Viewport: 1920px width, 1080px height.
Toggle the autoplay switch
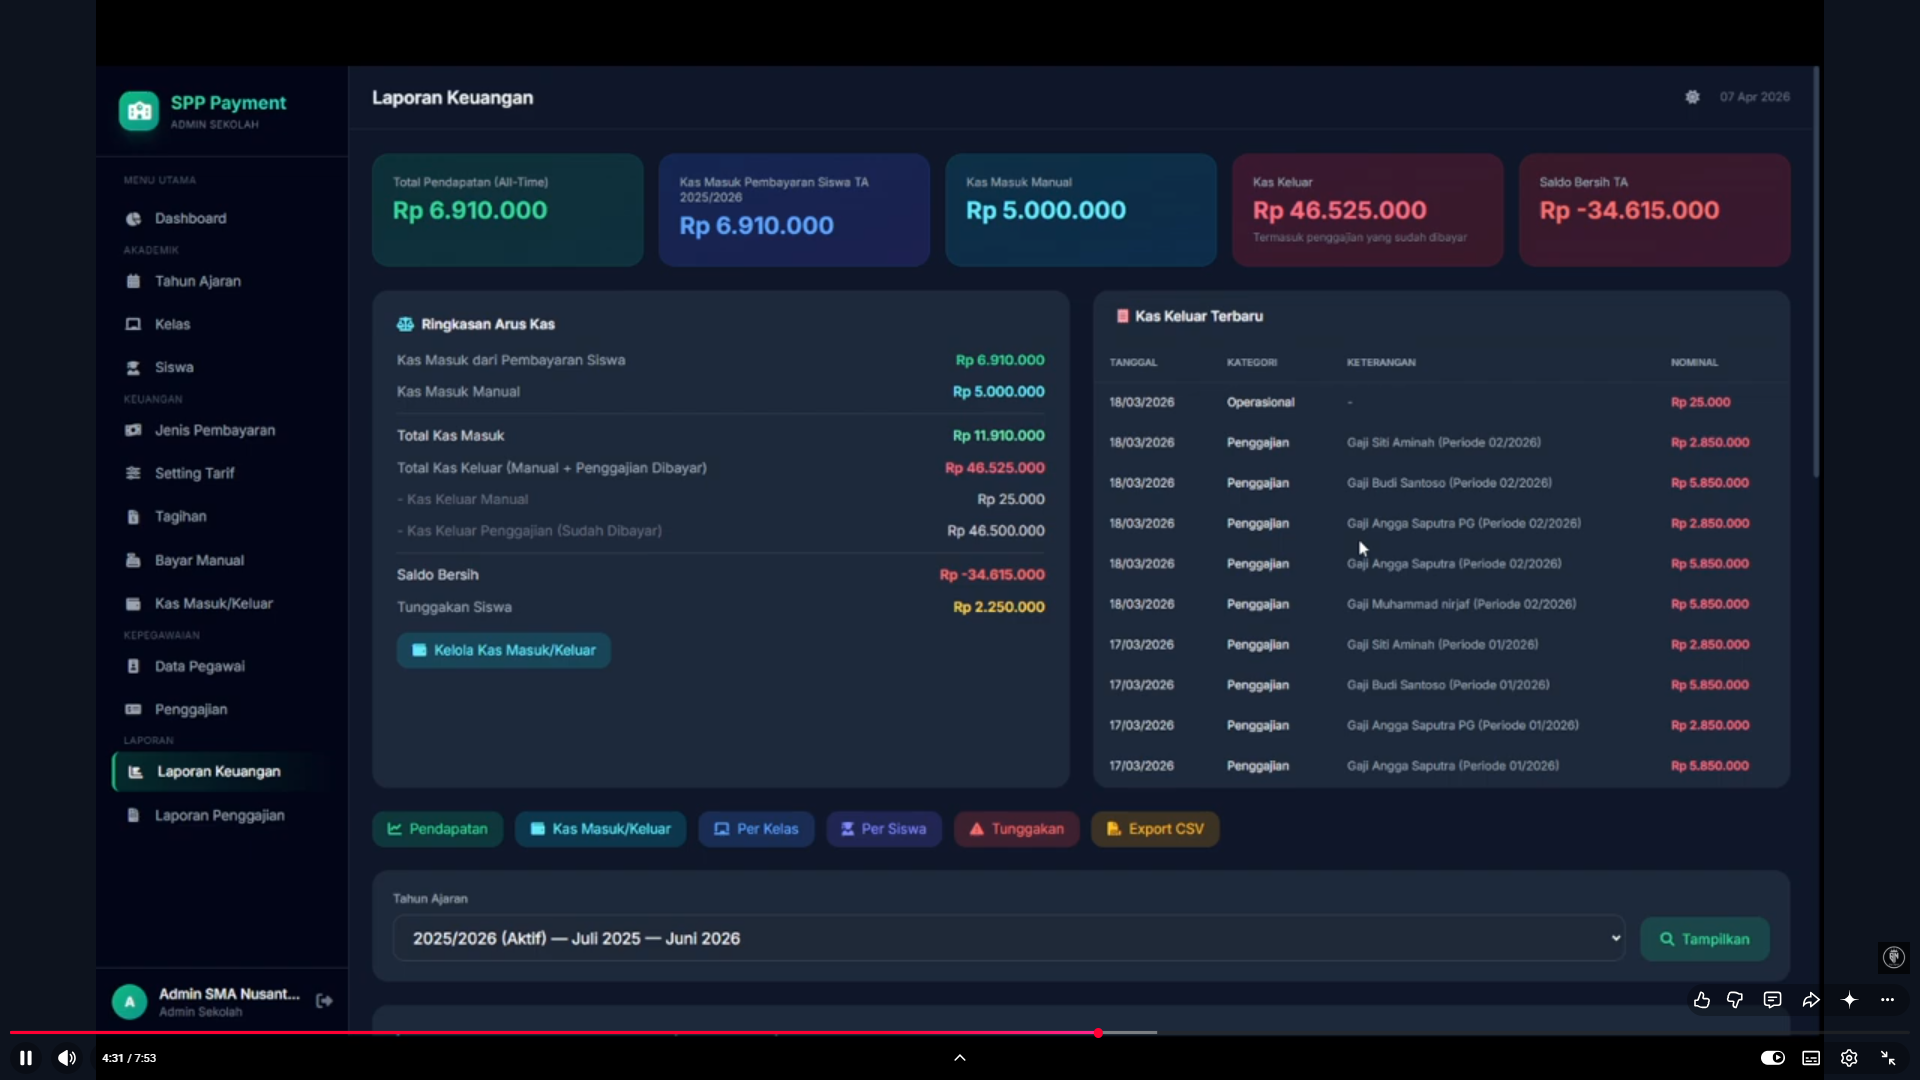1773,1058
